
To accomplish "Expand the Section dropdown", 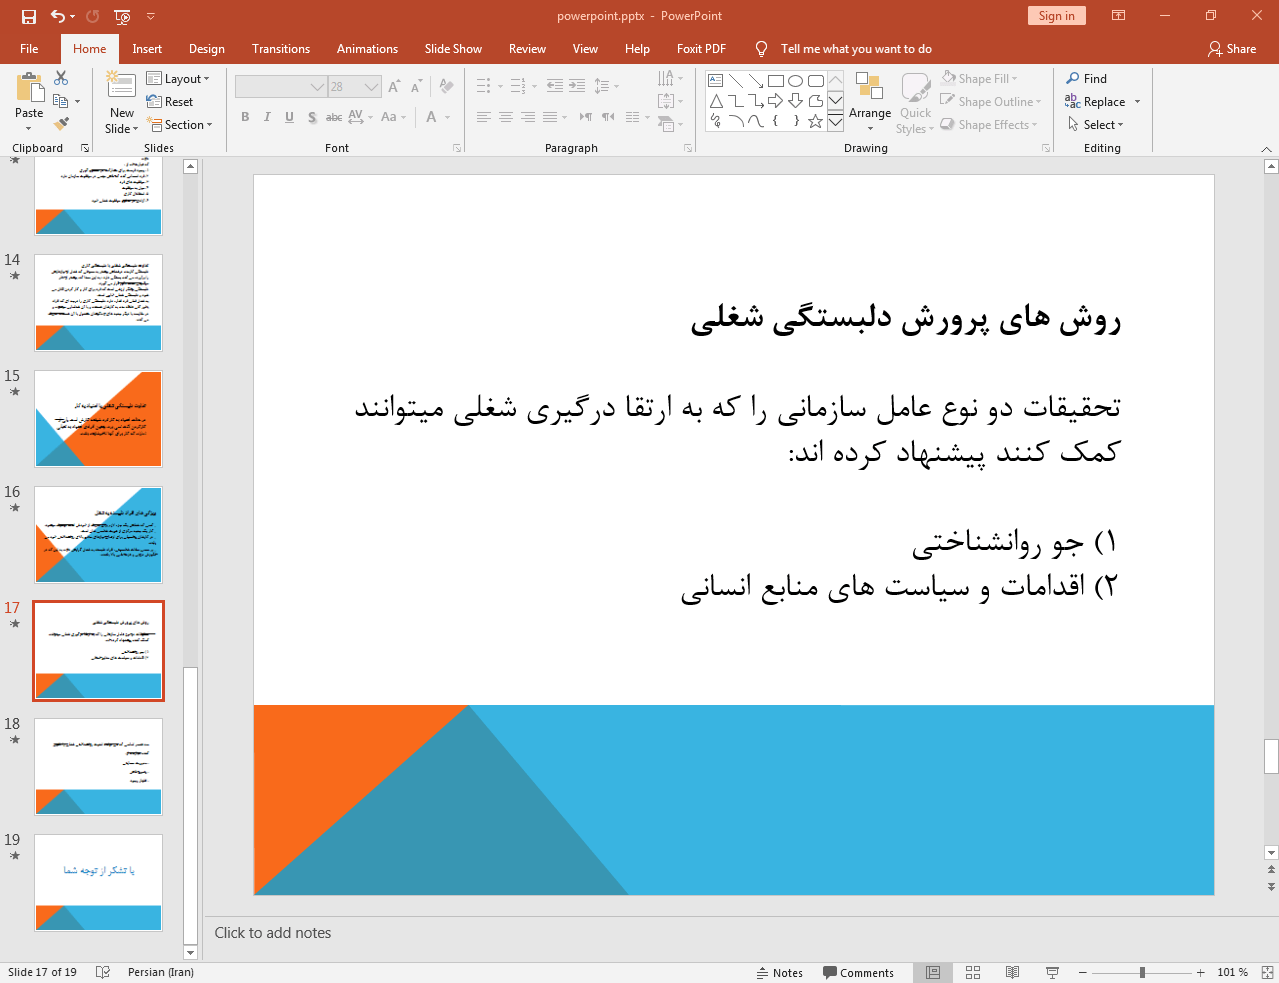I will [180, 125].
